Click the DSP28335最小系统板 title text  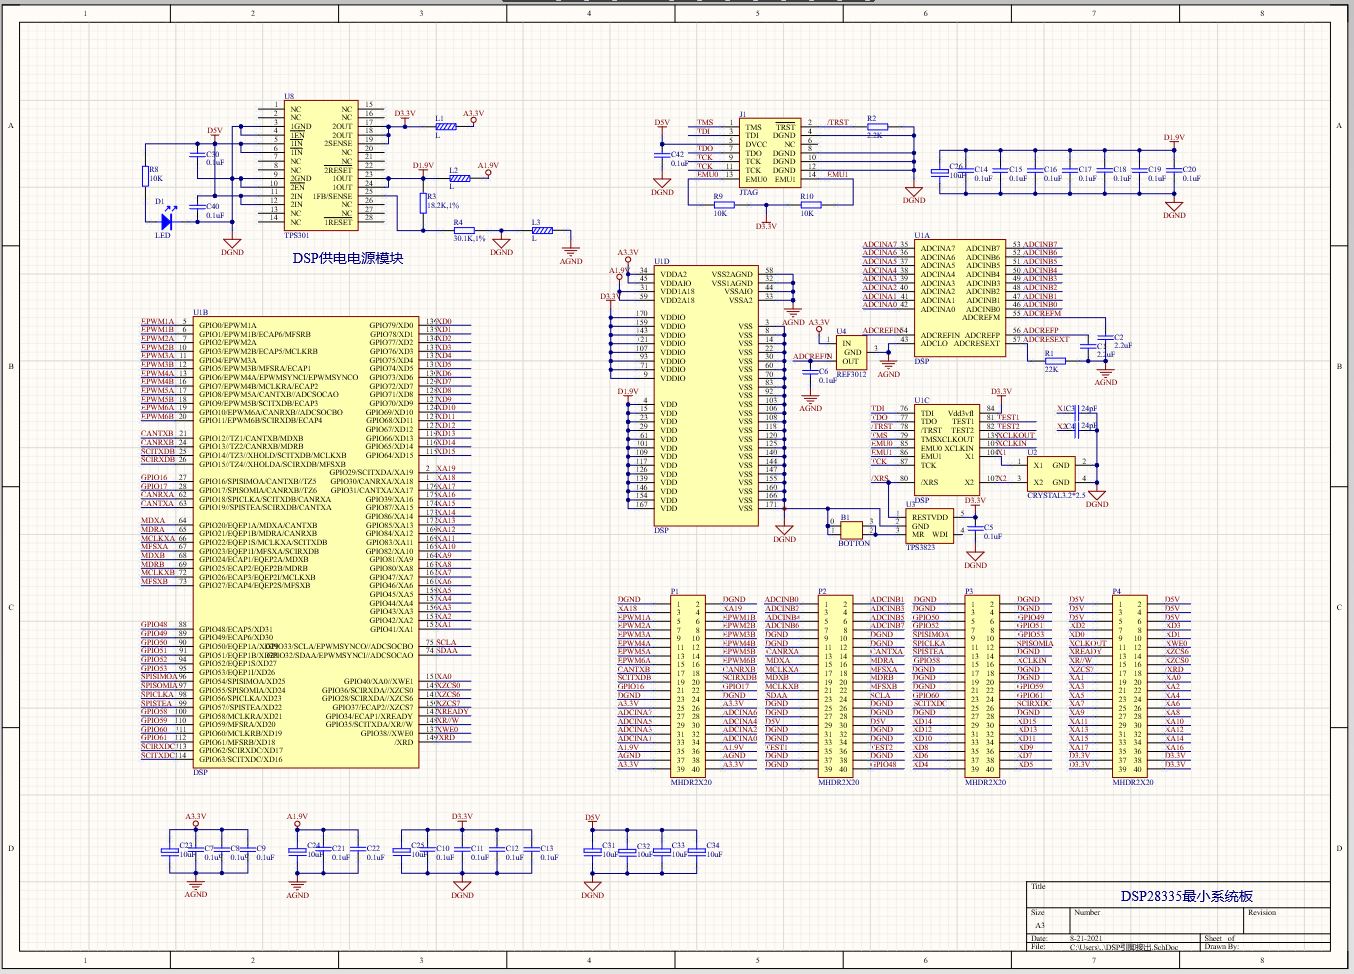tap(1186, 896)
